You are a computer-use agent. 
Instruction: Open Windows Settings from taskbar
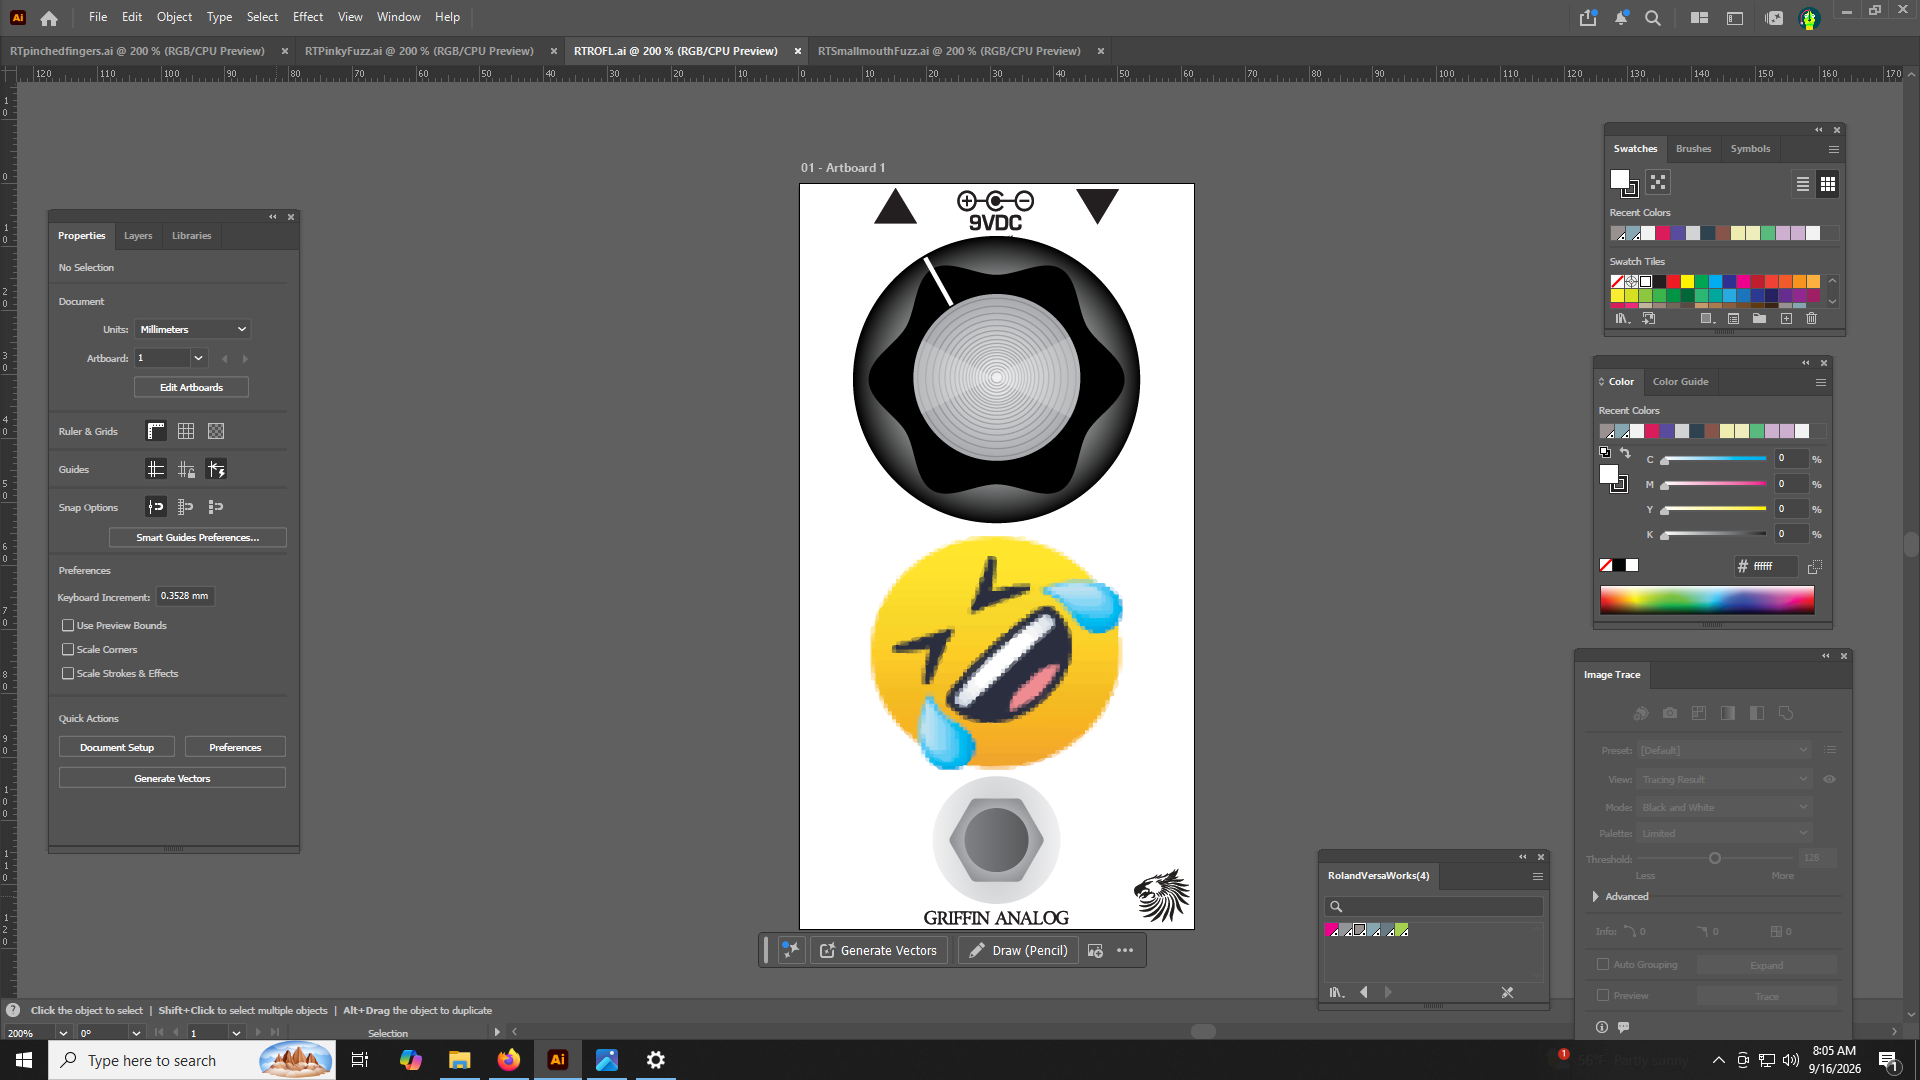[656, 1060]
